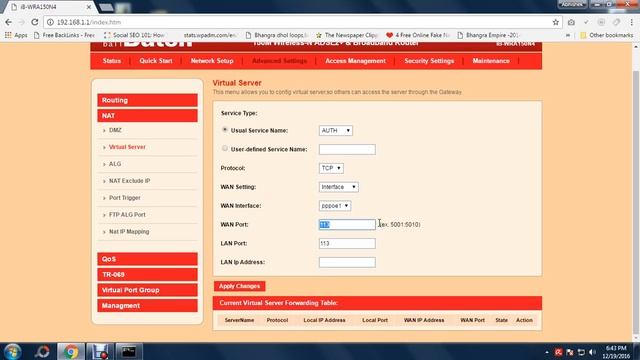640x360 pixels.
Task: Open the Port Trigger submenu link
Action: (124, 198)
